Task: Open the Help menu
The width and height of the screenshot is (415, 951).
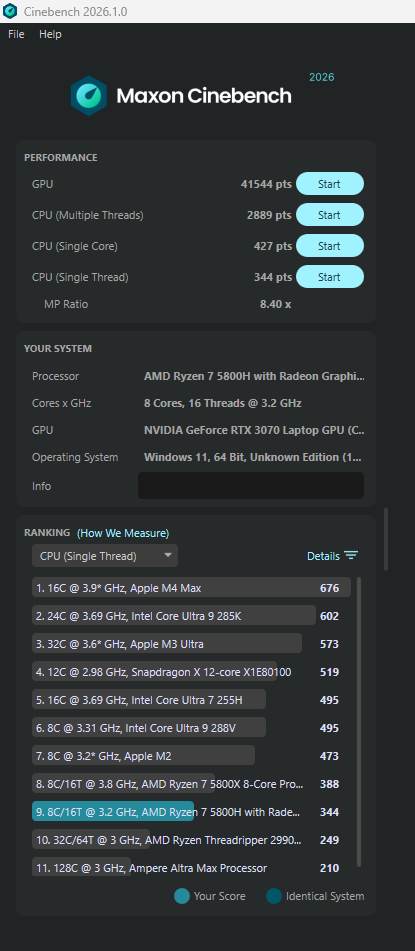Action: tap(50, 35)
